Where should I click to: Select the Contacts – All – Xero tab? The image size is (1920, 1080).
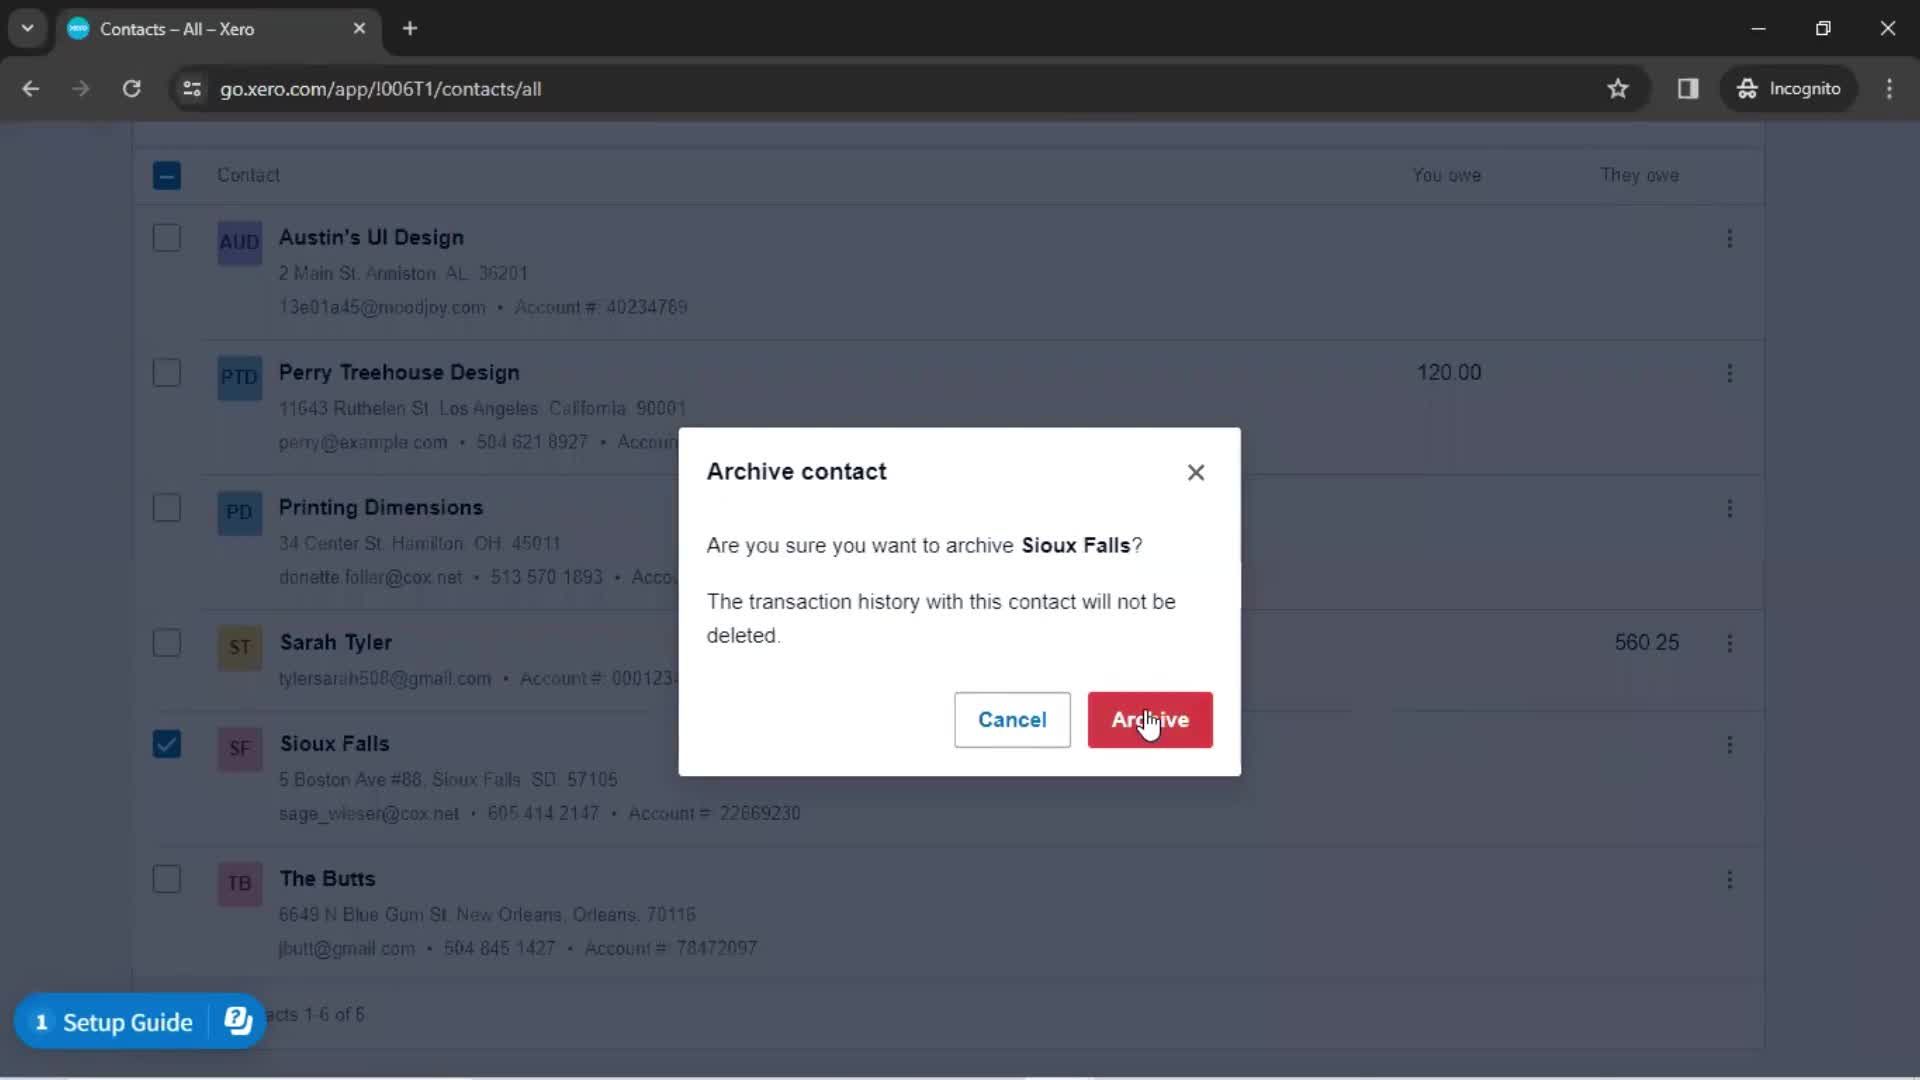(x=218, y=29)
